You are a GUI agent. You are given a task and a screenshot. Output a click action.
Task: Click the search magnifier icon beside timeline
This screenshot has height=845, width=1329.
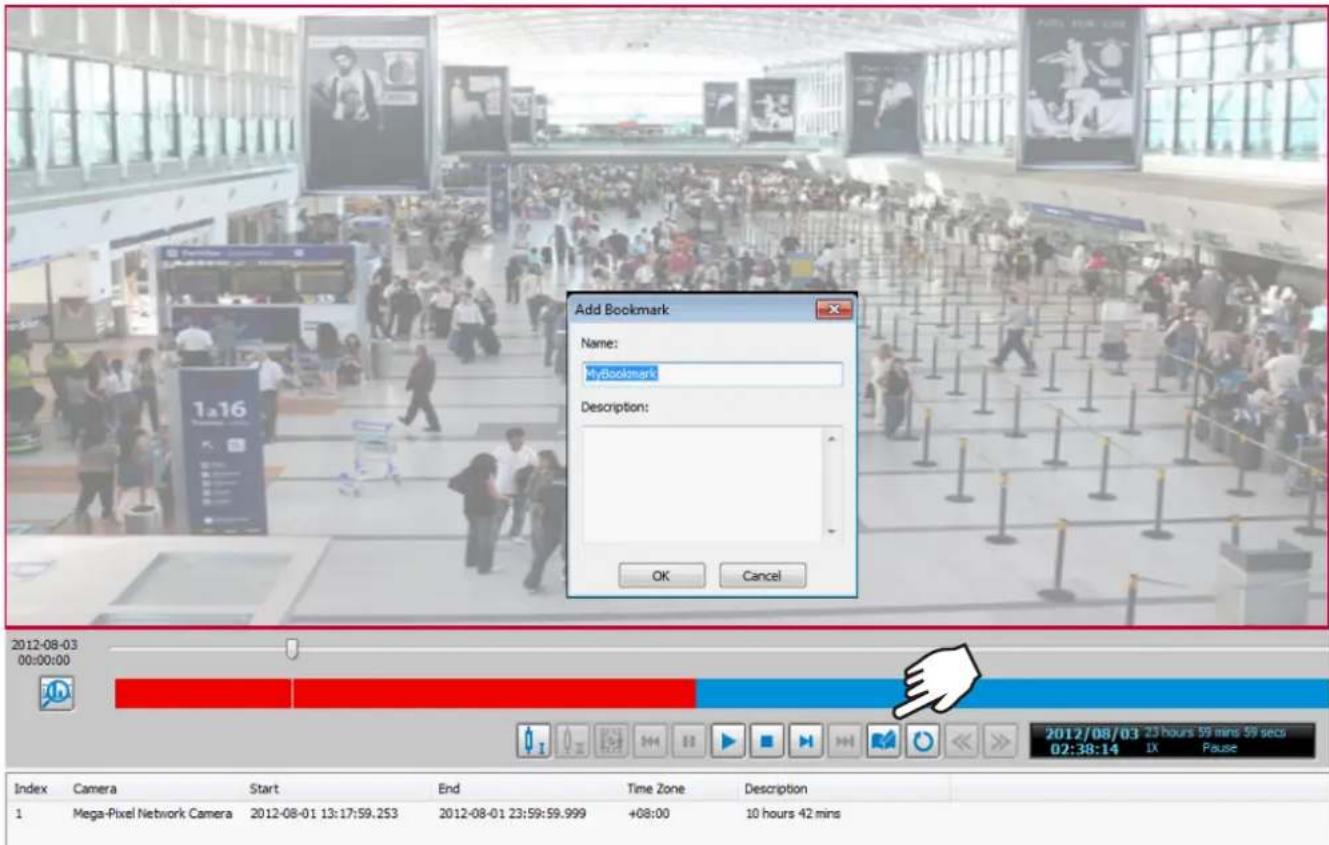pos(56,692)
